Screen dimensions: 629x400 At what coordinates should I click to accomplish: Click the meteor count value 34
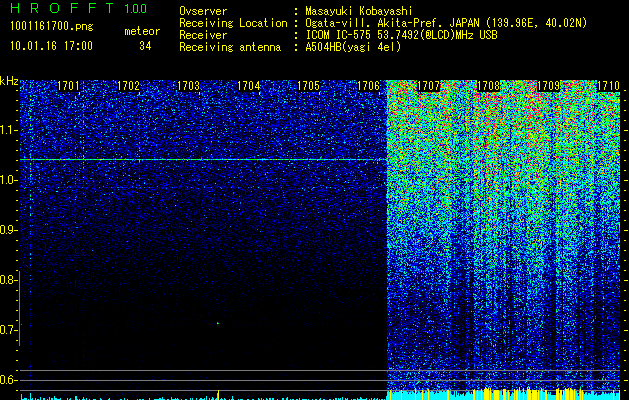click(145, 46)
